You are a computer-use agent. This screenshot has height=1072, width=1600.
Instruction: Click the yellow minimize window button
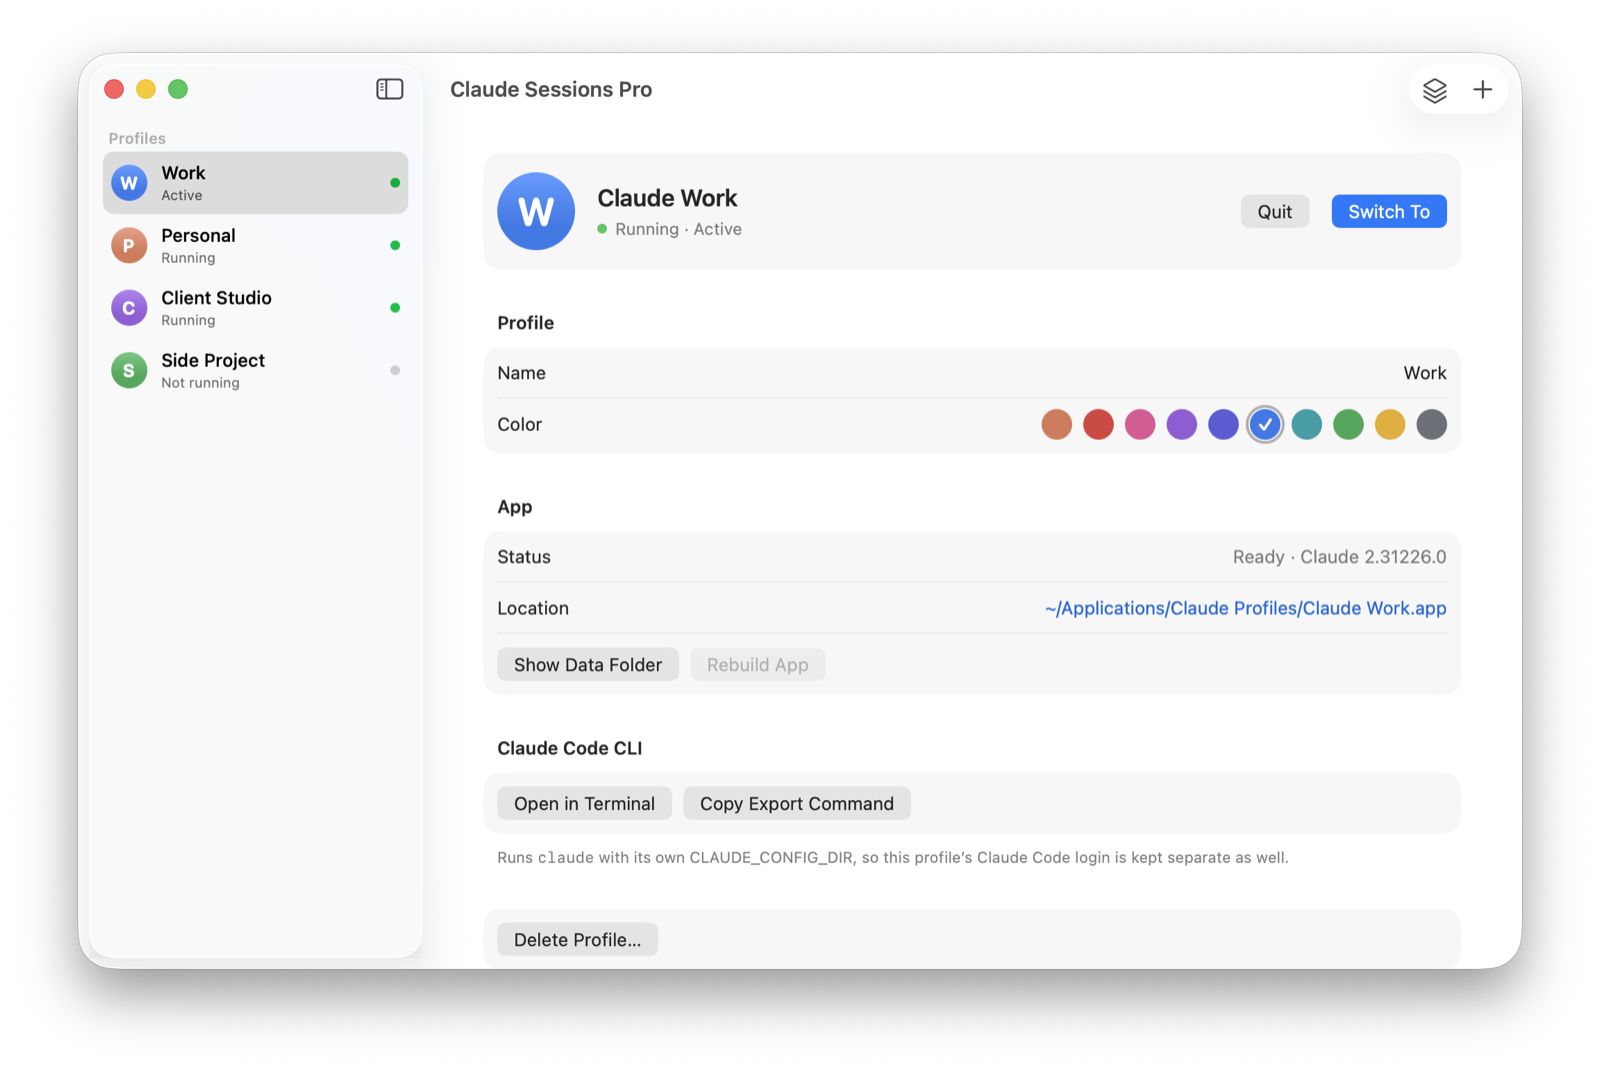pyautogui.click(x=146, y=89)
